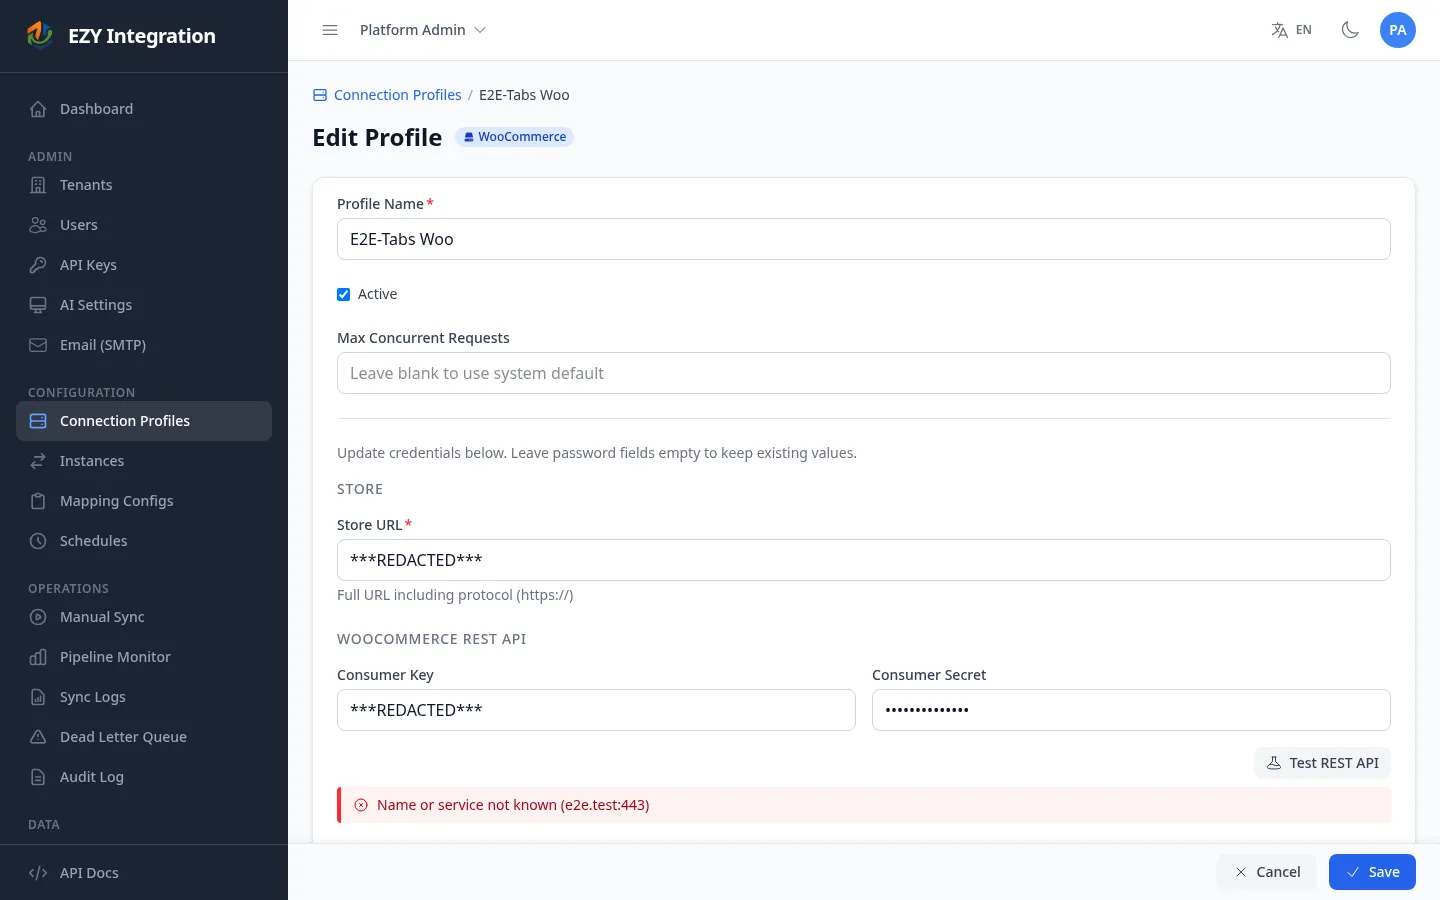
Task: Click the Schedules clock icon
Action: 38,541
